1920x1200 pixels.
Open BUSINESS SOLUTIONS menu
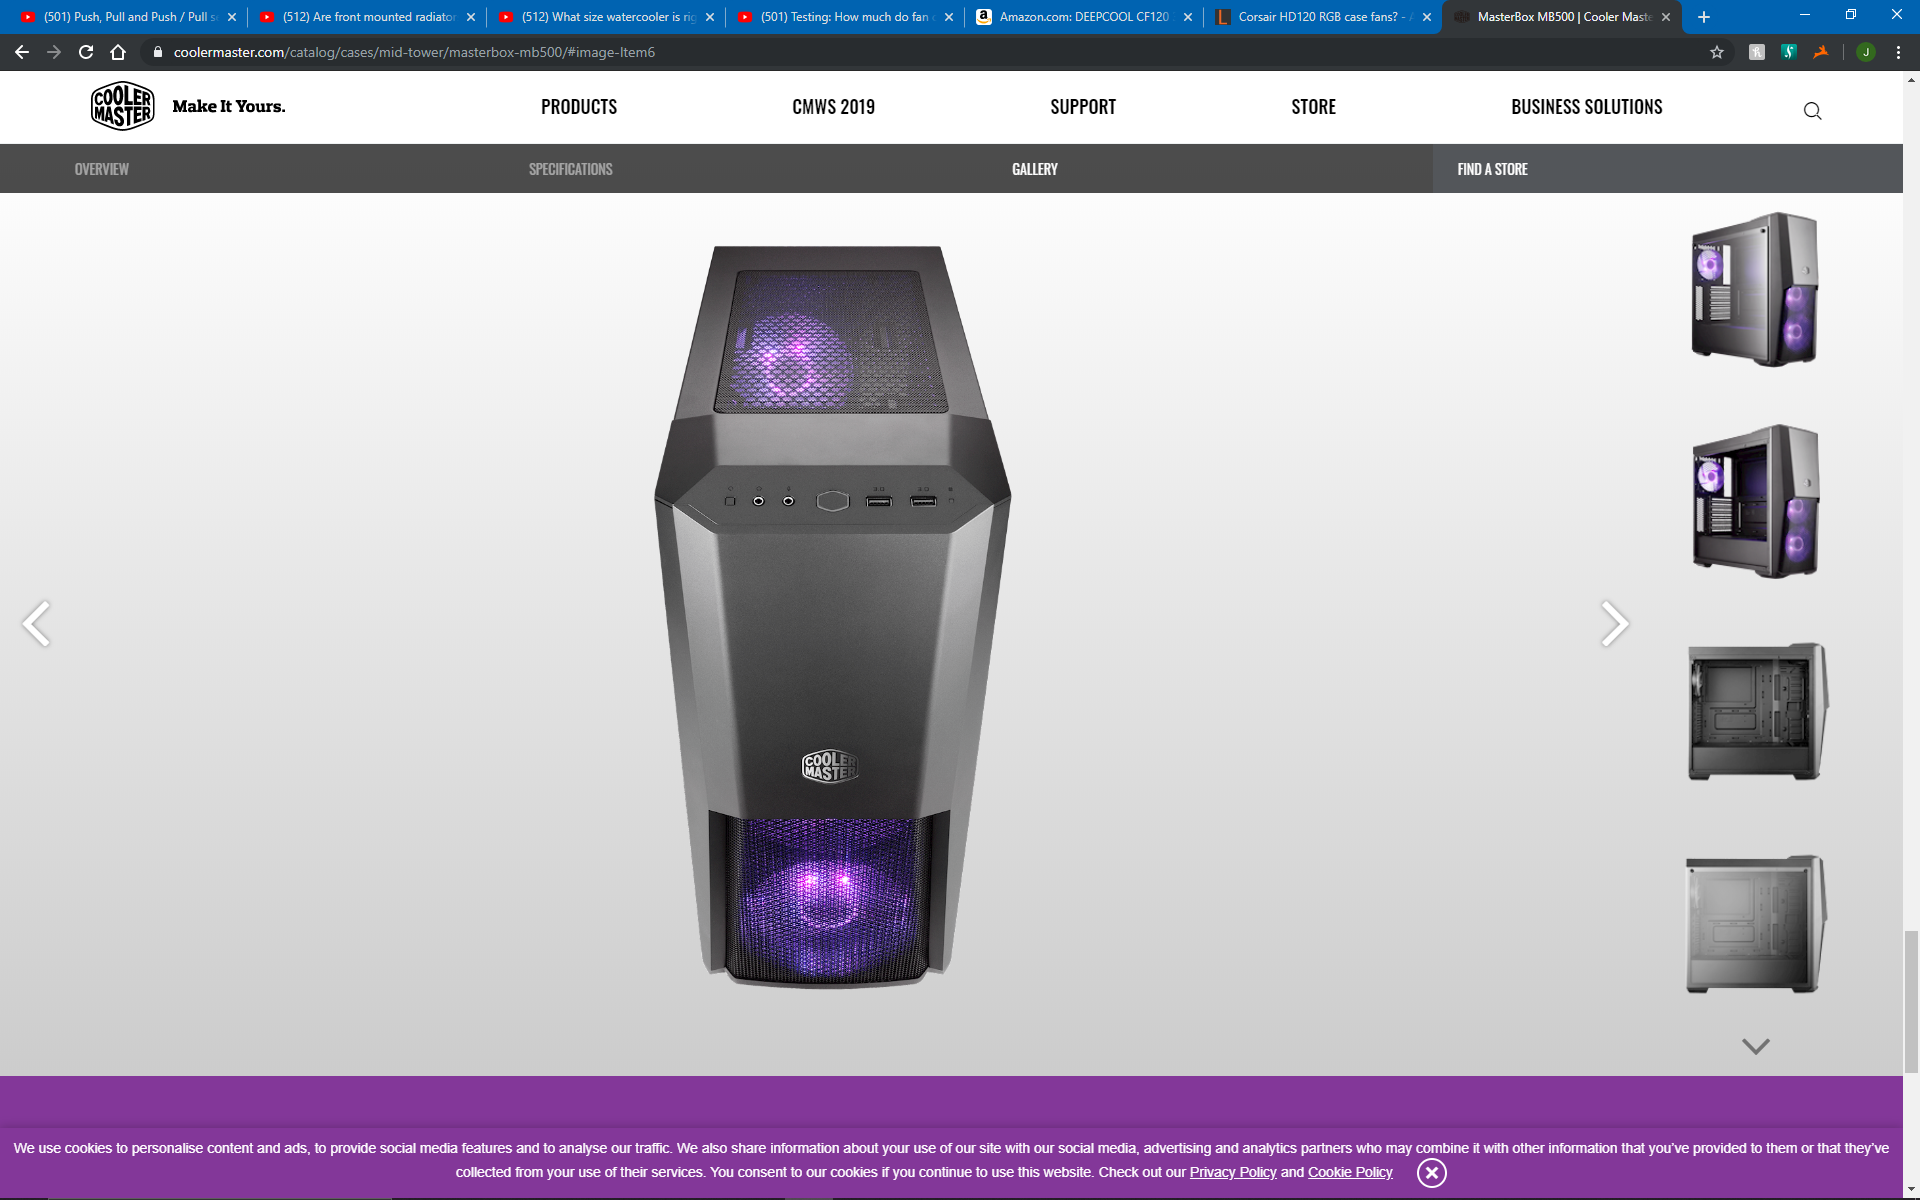(x=1587, y=107)
